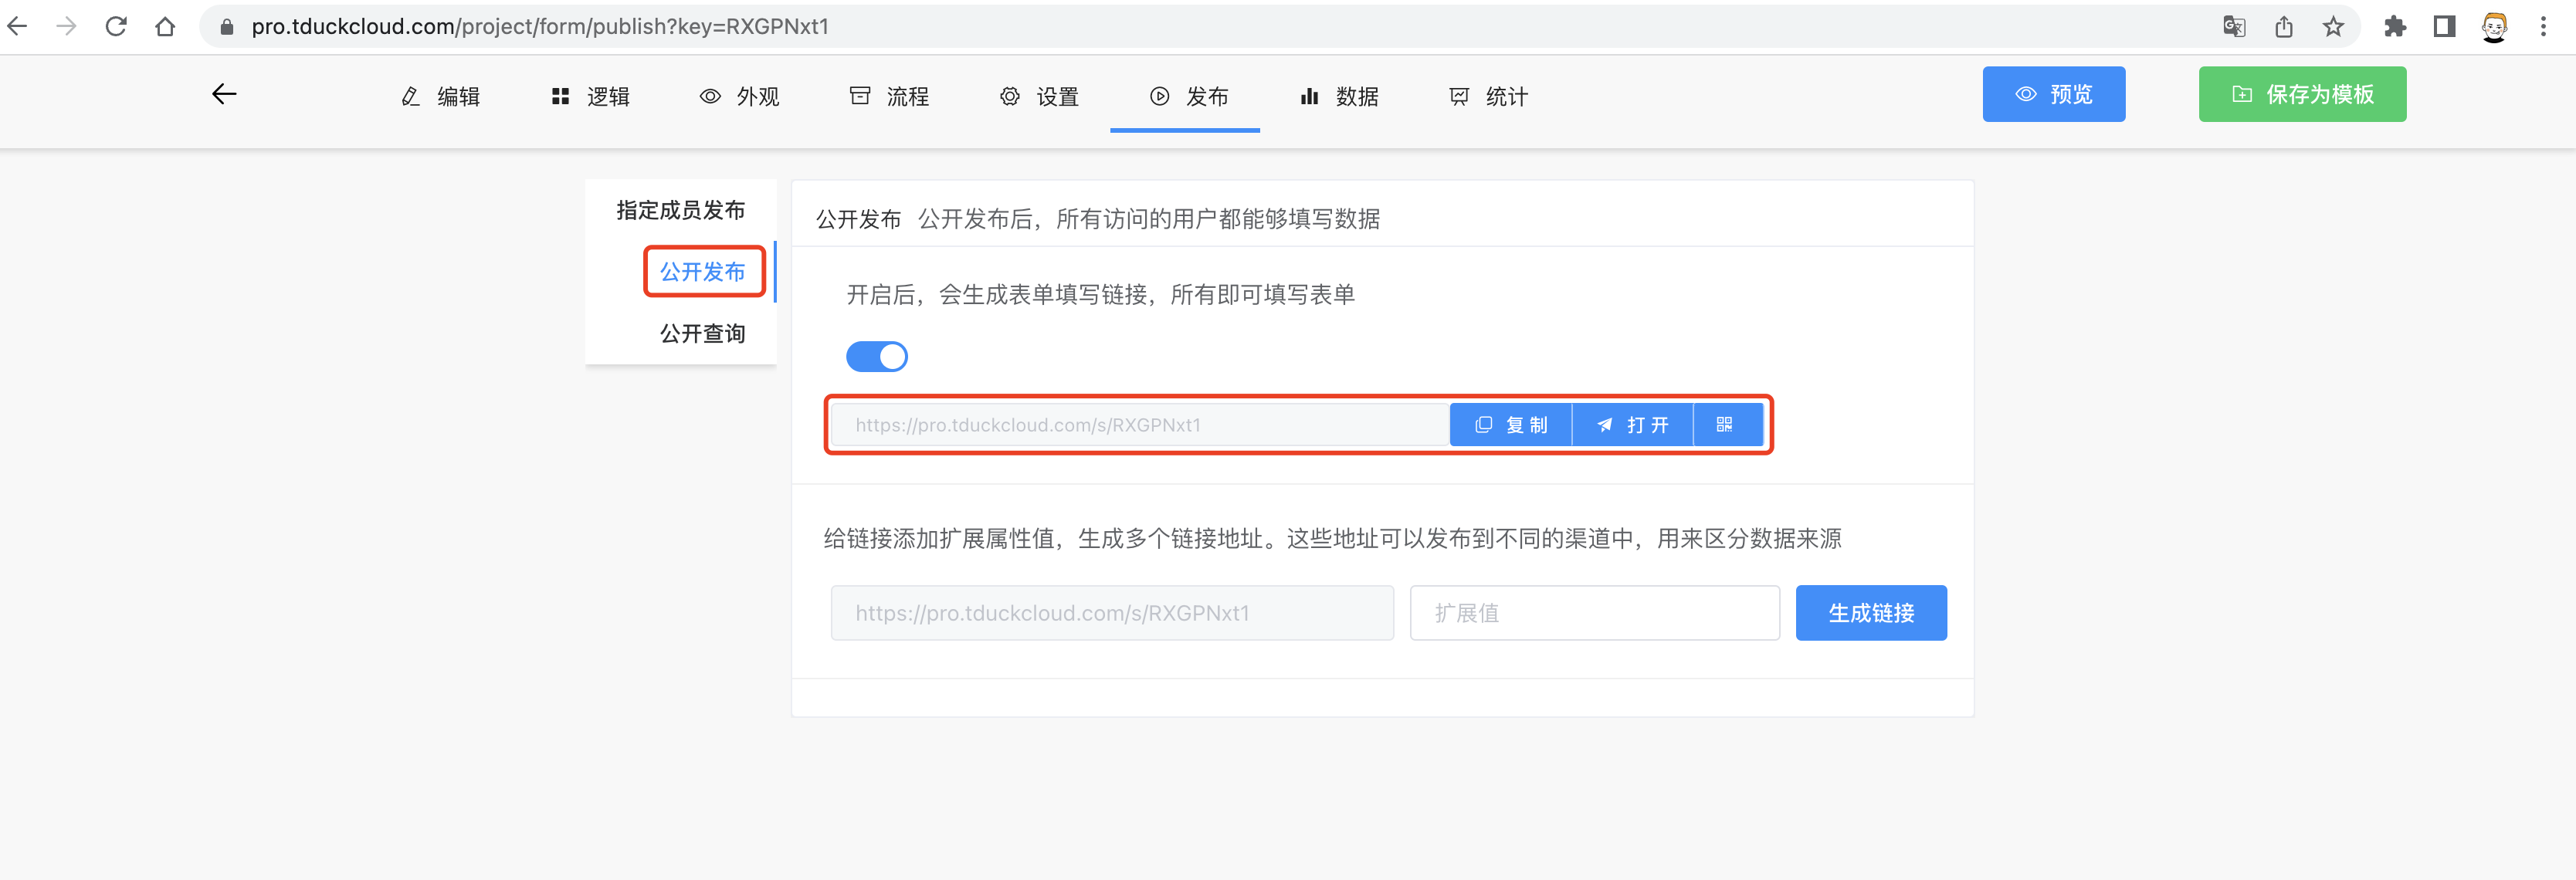
Task: Click the share page icon
Action: coord(2284,27)
